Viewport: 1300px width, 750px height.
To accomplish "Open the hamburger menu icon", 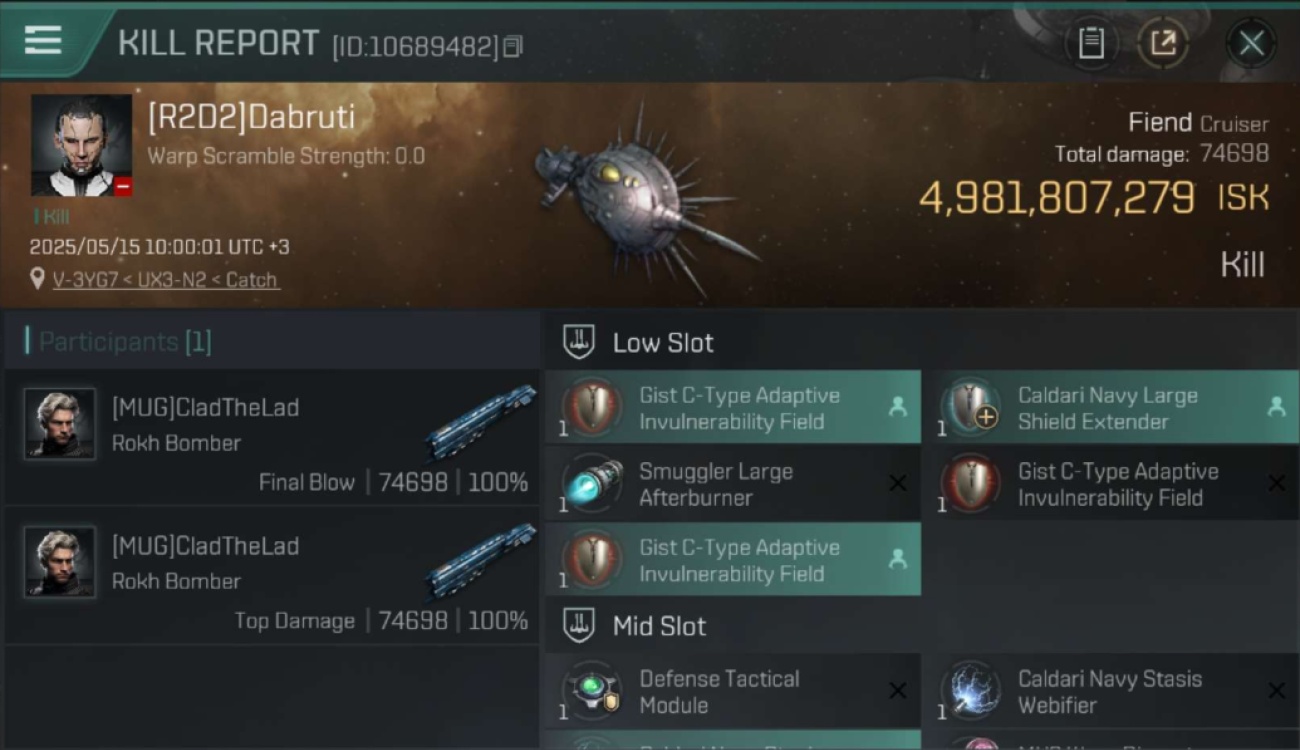I will [43, 40].
